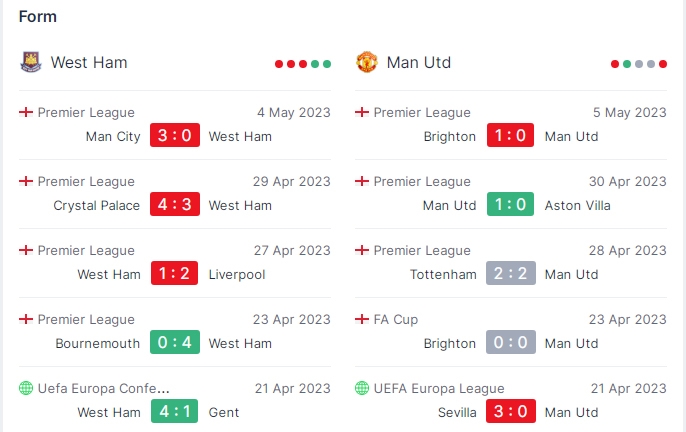
Task: Click England flag icon next to FA Cup
Action: (362, 319)
